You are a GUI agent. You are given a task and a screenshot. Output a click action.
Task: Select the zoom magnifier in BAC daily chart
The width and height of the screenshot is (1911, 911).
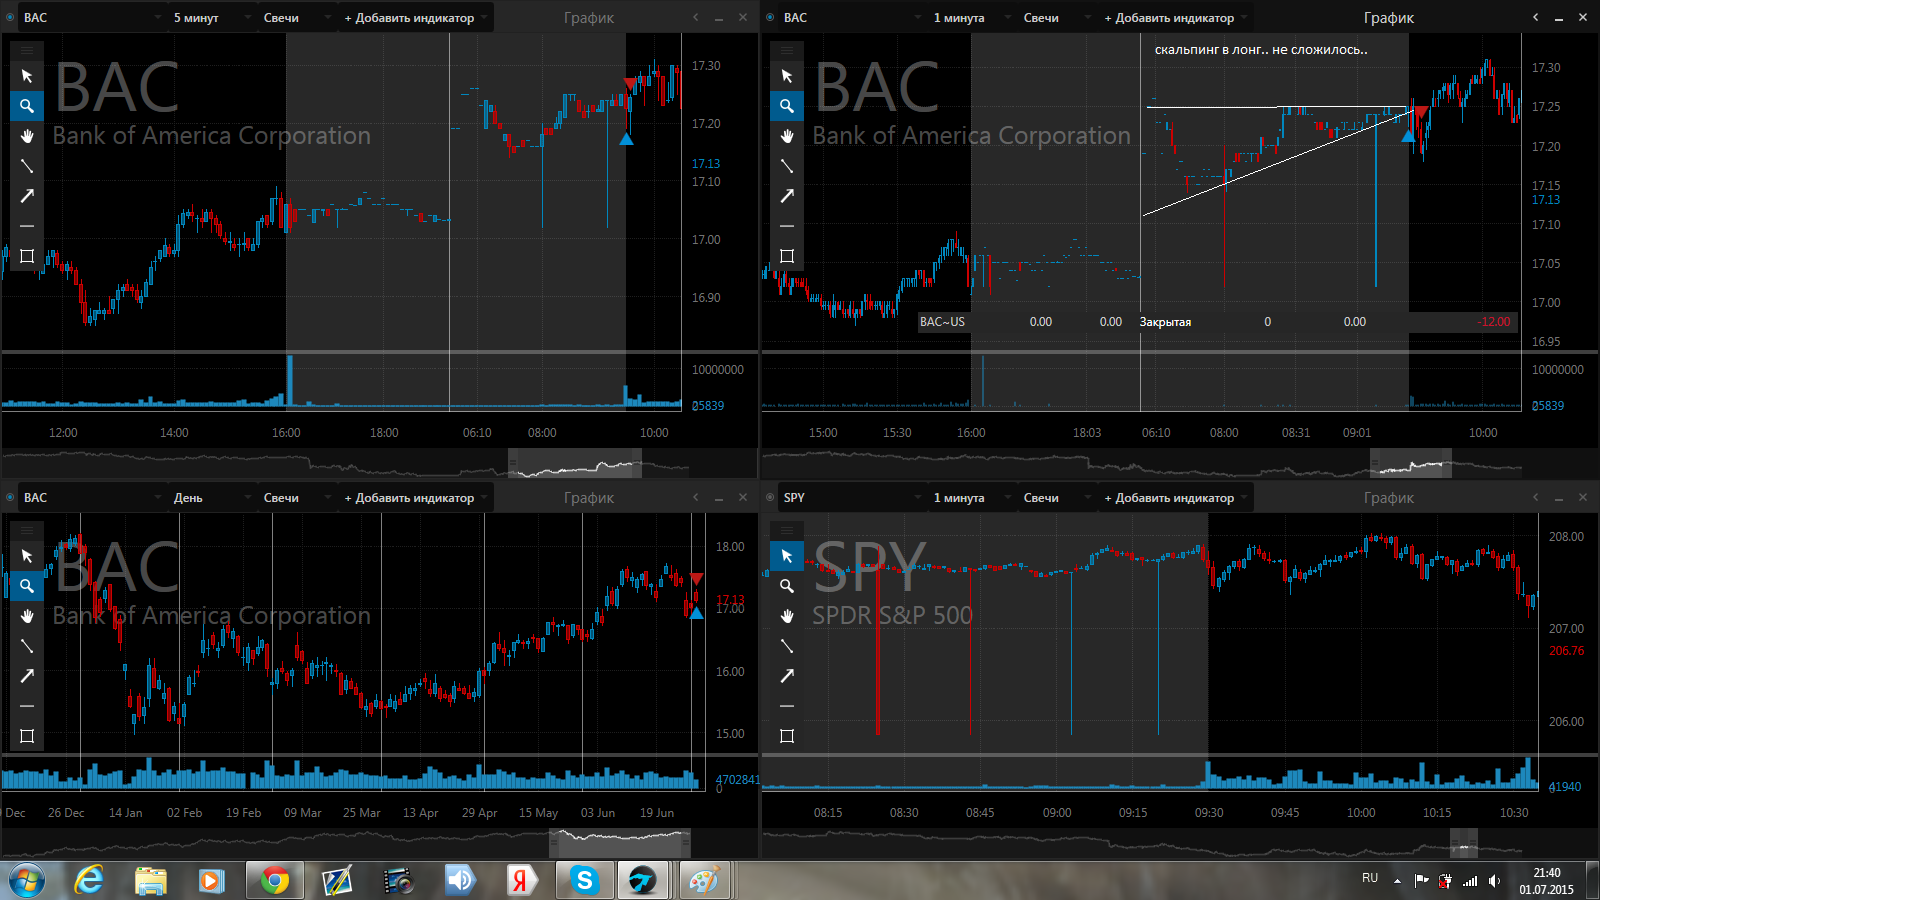pos(27,586)
